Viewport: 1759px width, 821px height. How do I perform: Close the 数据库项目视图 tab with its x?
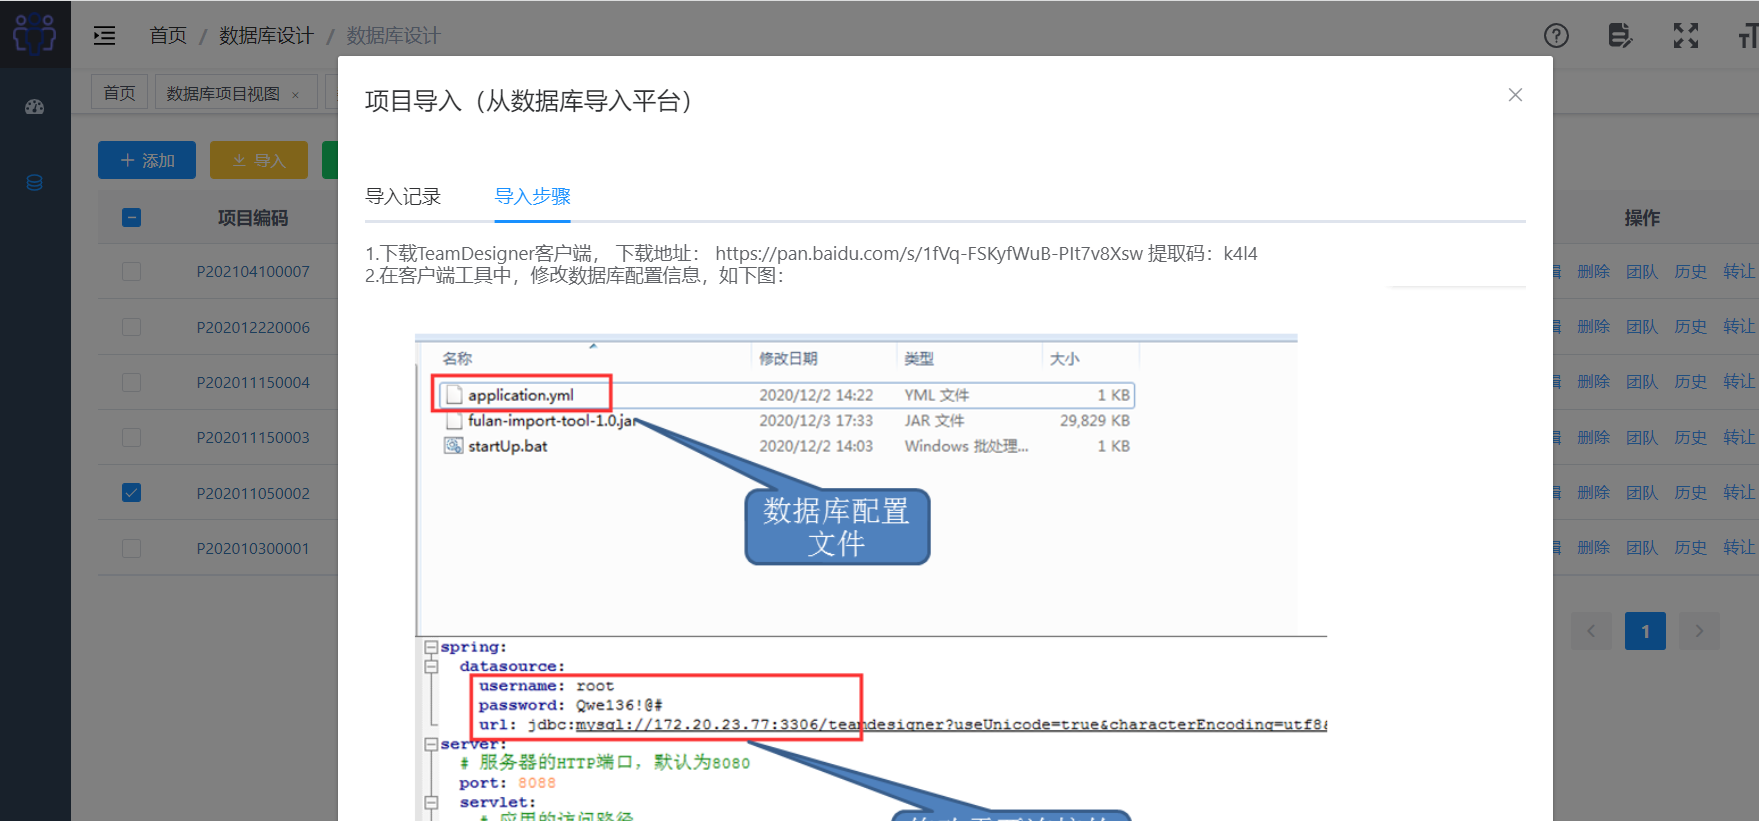coord(295,95)
